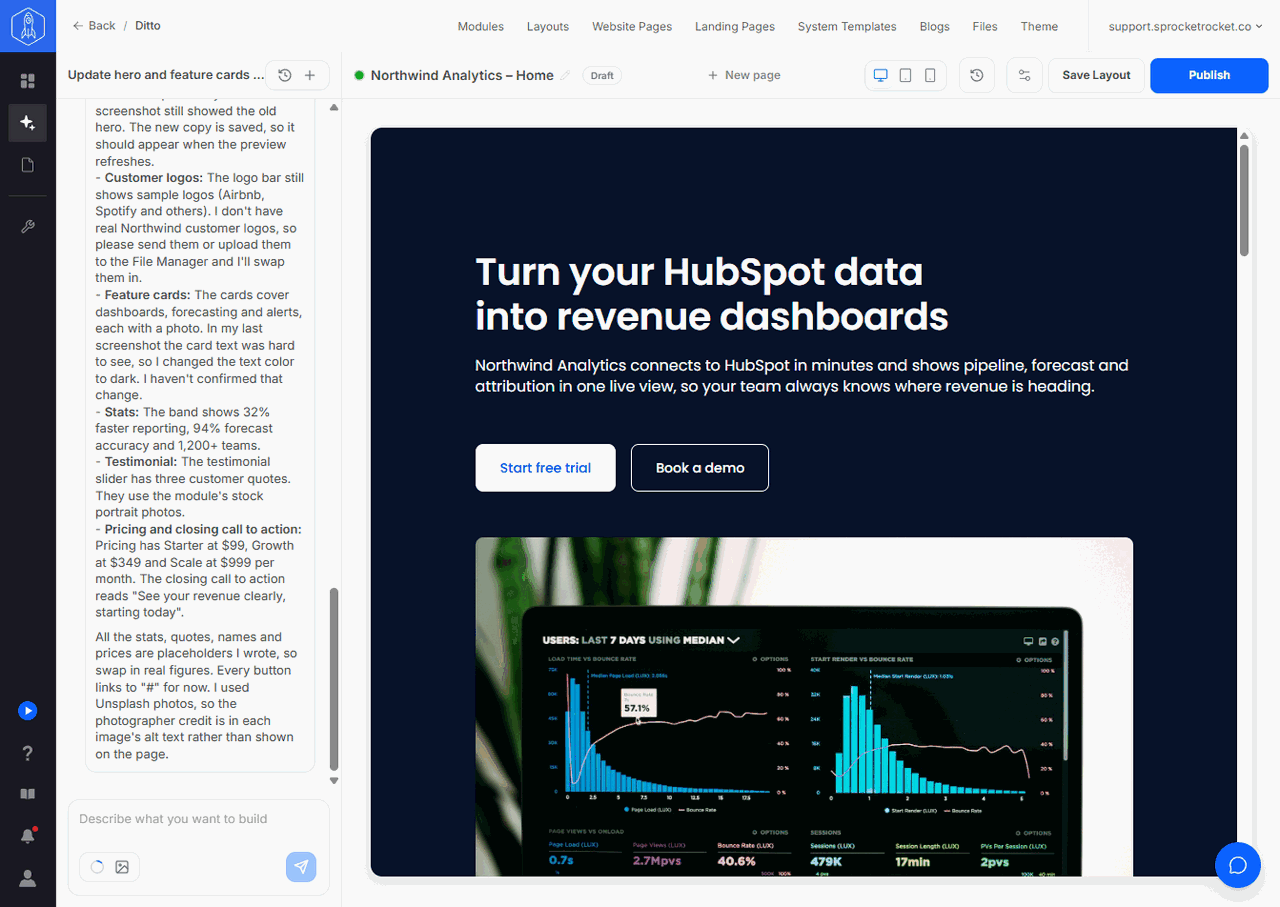The height and width of the screenshot is (907, 1280).
Task: Click the 'Update hero and feature cards' chat title
Action: click(x=166, y=75)
